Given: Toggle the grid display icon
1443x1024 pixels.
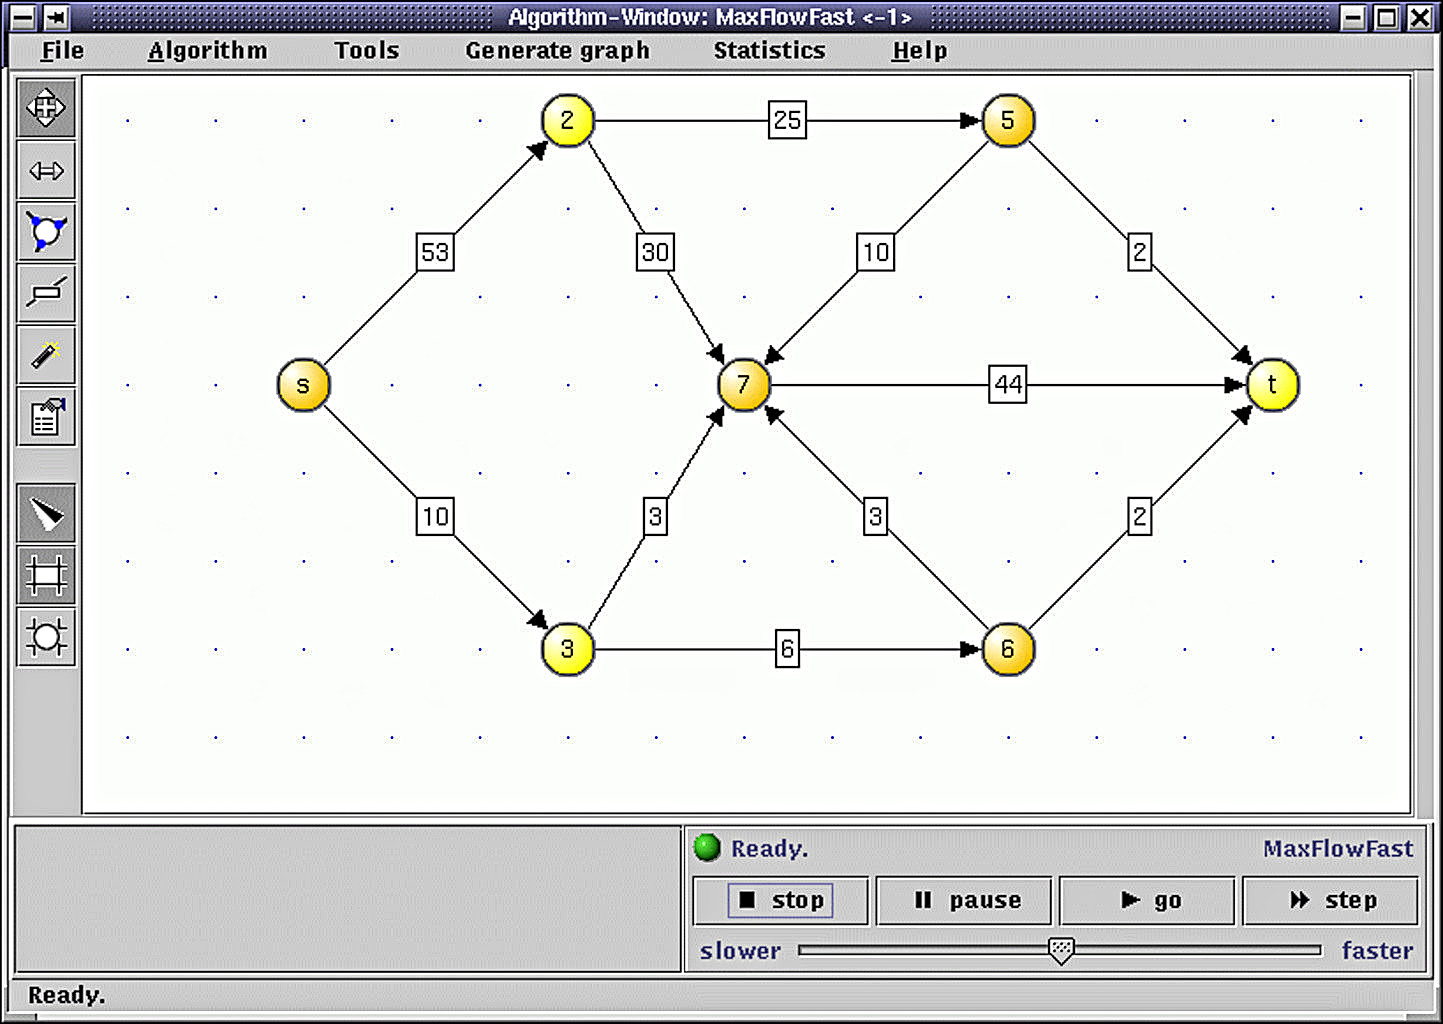Looking at the screenshot, I should click(46, 575).
